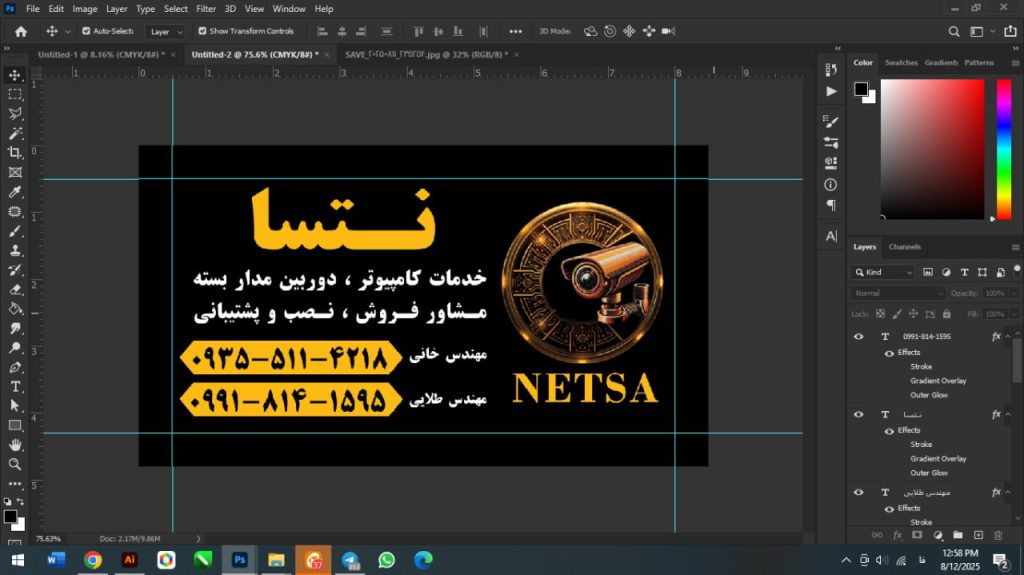Toggle pixel layer filter in Layers panel
This screenshot has height=575, width=1024.
928,272
